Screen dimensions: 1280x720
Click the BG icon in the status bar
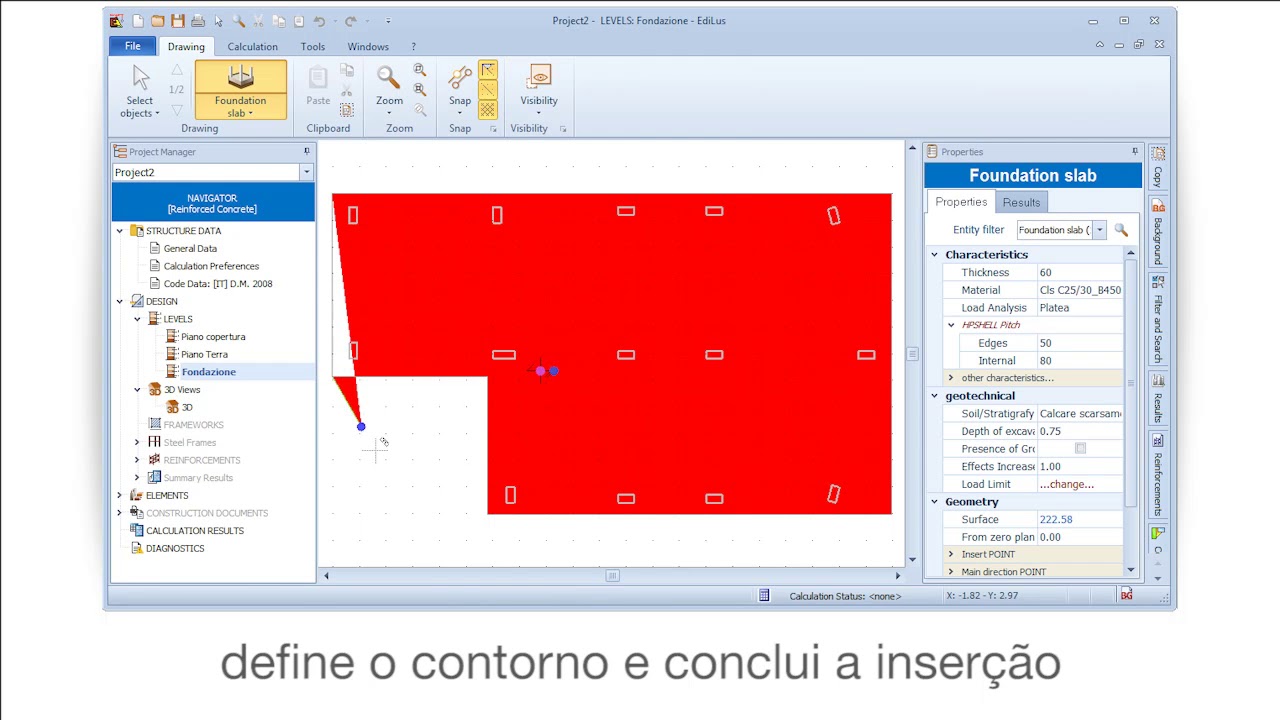click(1126, 595)
